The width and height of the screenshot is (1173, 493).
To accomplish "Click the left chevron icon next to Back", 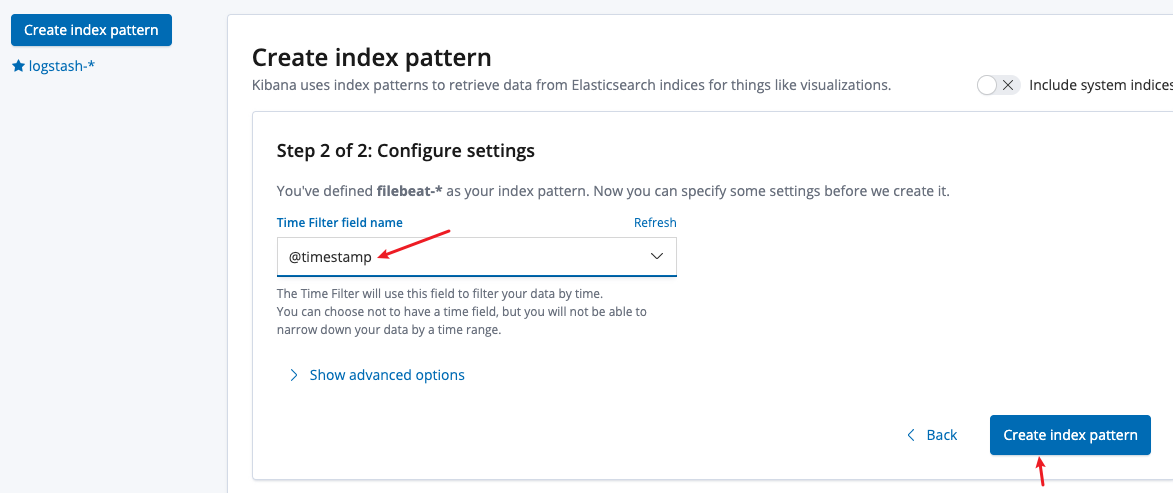I will pos(910,435).
